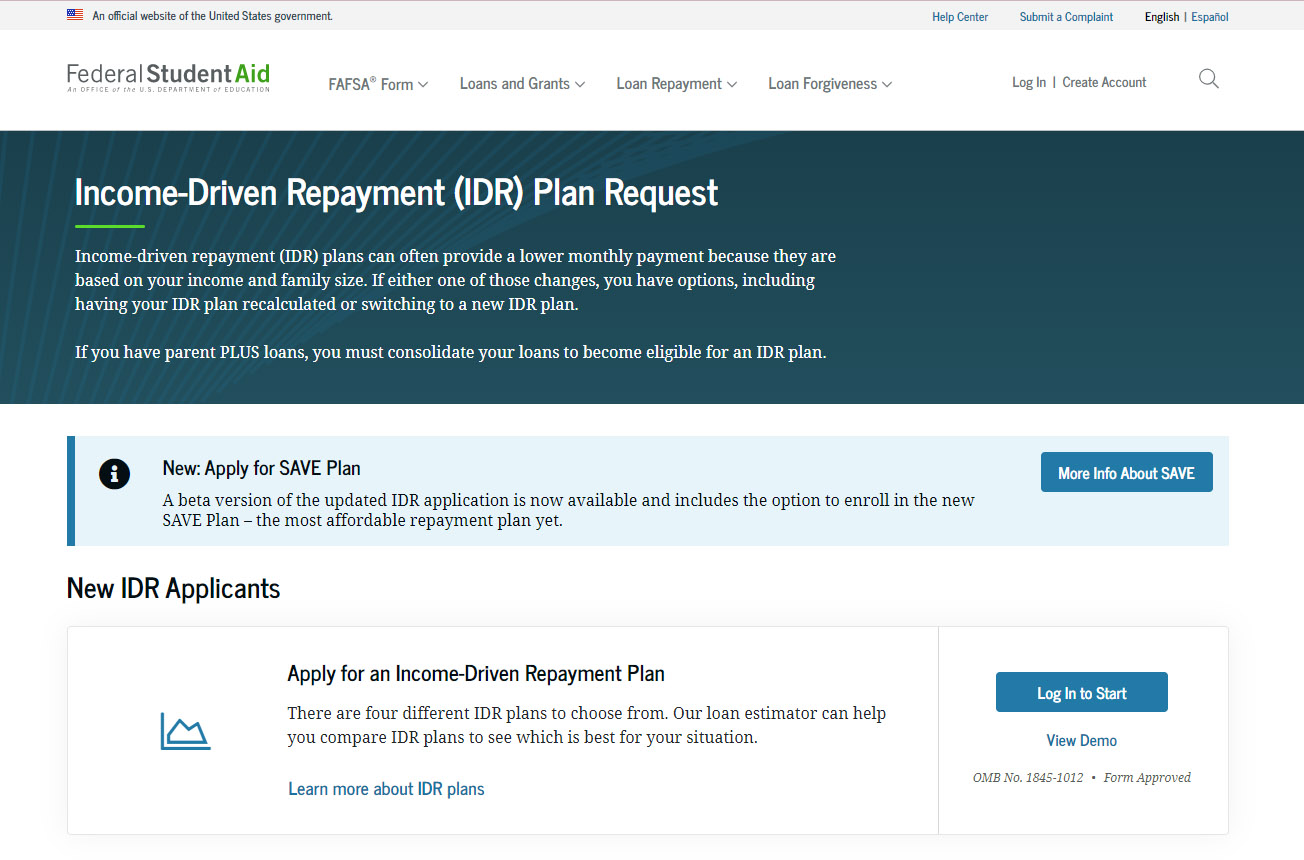Follow Learn more about IDR plans link
This screenshot has height=860, width=1304.
tap(386, 789)
